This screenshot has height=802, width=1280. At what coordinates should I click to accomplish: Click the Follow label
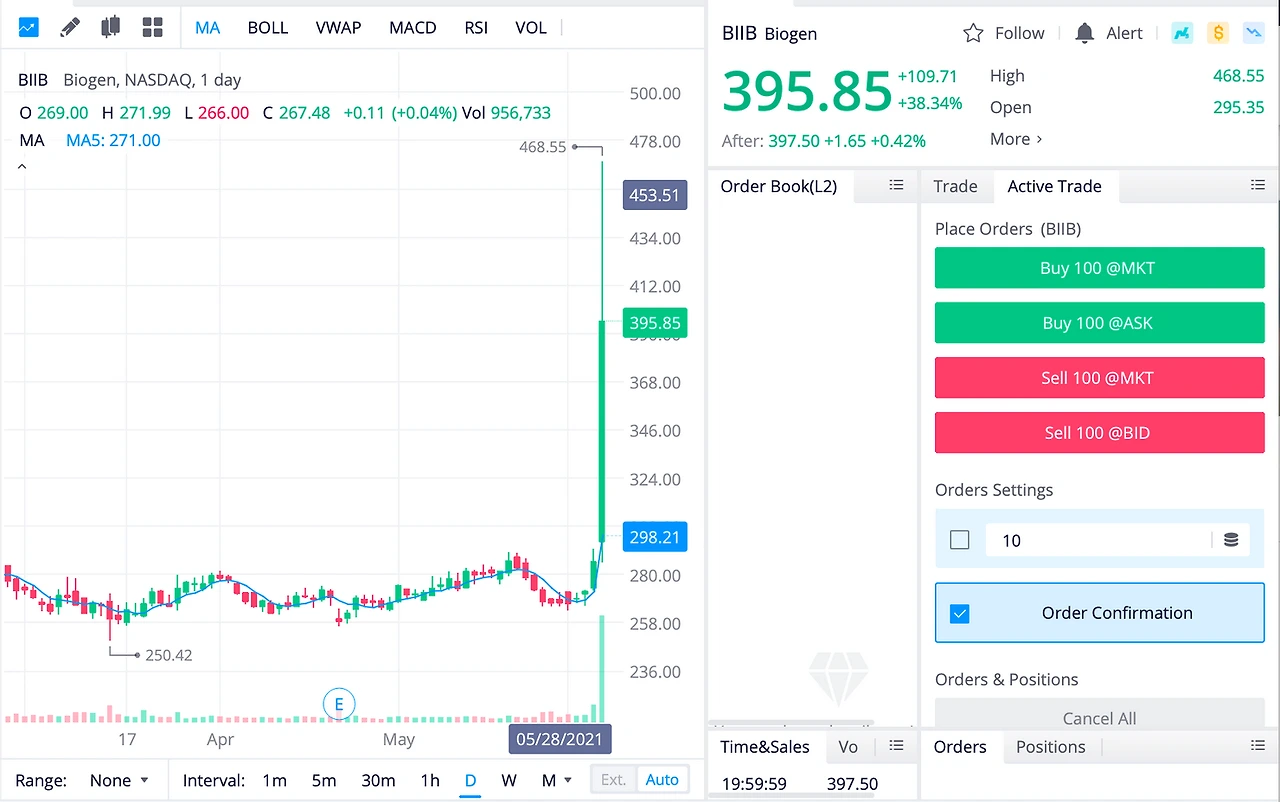1020,33
